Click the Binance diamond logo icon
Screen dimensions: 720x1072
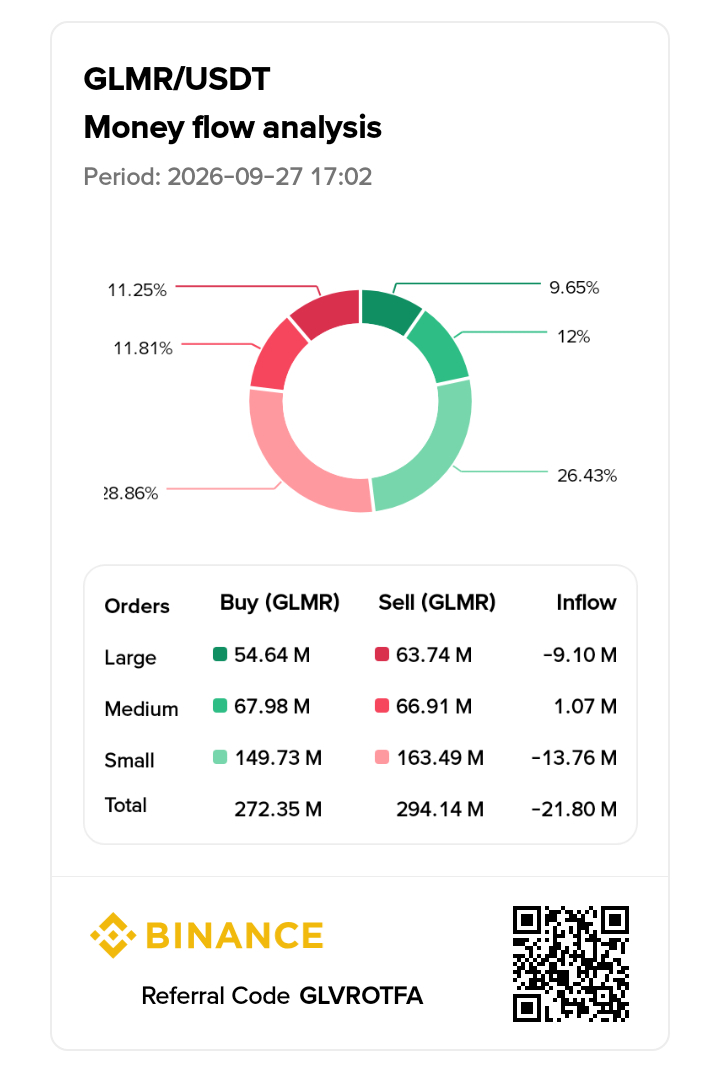tap(113, 935)
